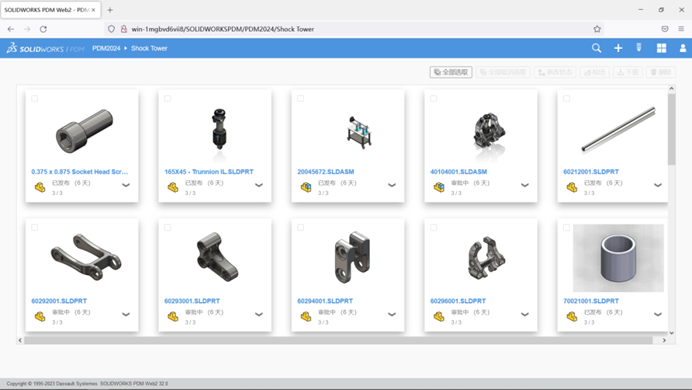This screenshot has height=390, width=692.
Task: Click part icon under 60292001.SLDPRT
Action: (40, 316)
